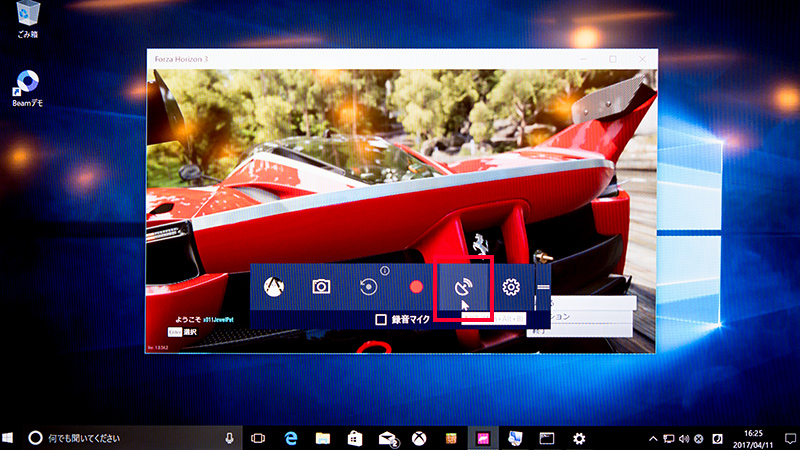Open the Xbox app from Game Bar
Screen dimensions: 800x450
click(274, 287)
